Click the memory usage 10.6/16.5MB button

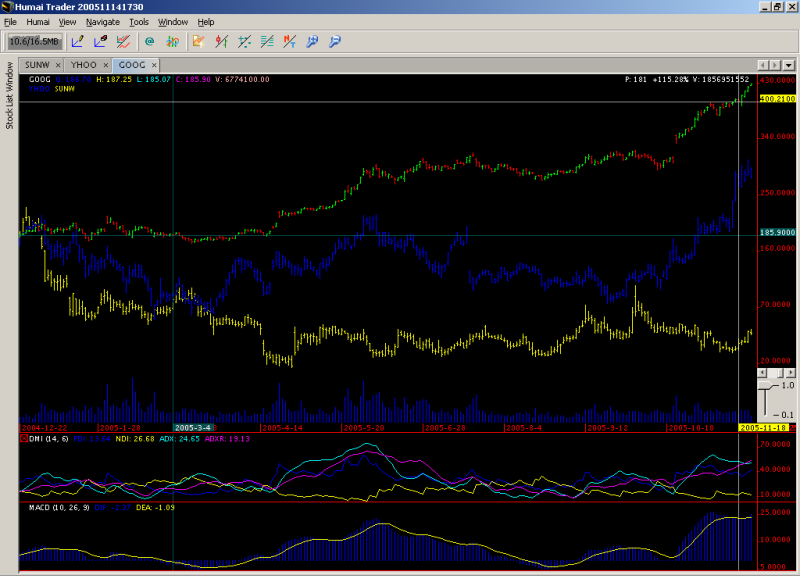35,41
